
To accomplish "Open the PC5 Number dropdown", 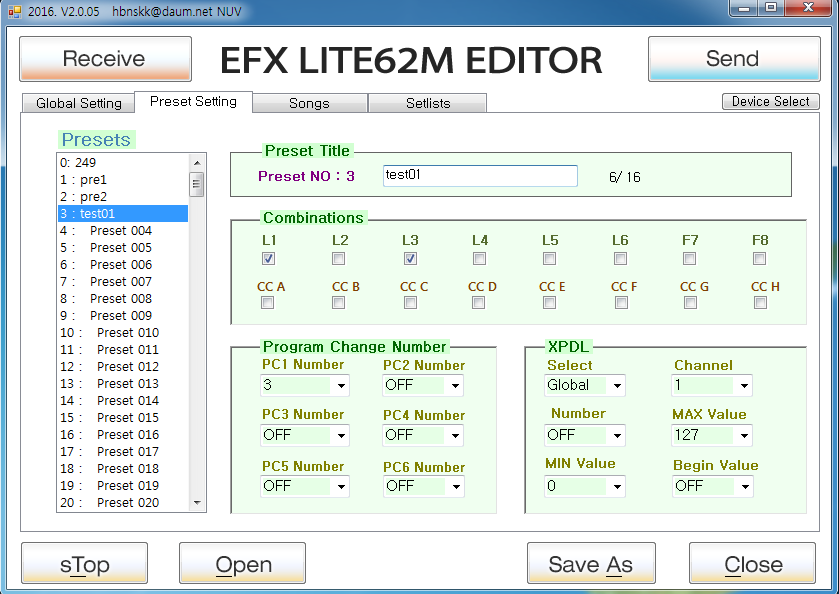I will point(304,486).
